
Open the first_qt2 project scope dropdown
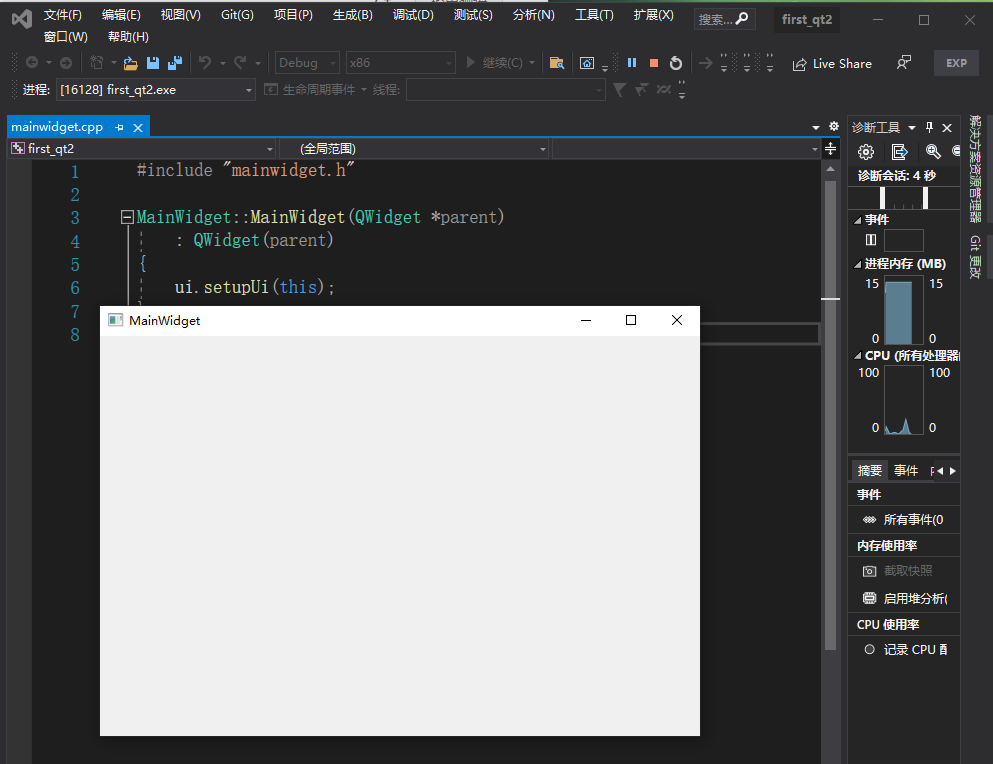click(x=142, y=149)
